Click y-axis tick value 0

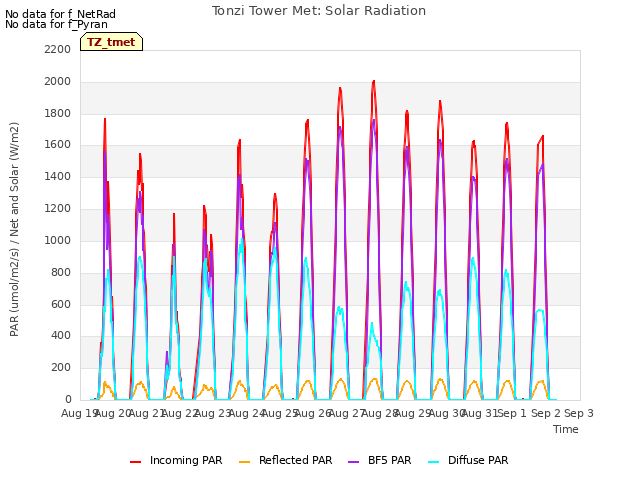click(x=68, y=400)
